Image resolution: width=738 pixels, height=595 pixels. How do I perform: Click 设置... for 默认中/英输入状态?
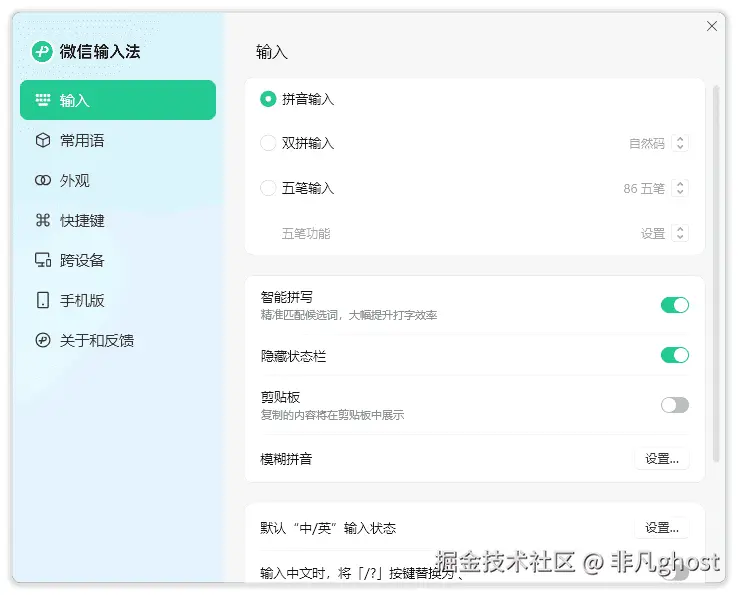pos(662,528)
